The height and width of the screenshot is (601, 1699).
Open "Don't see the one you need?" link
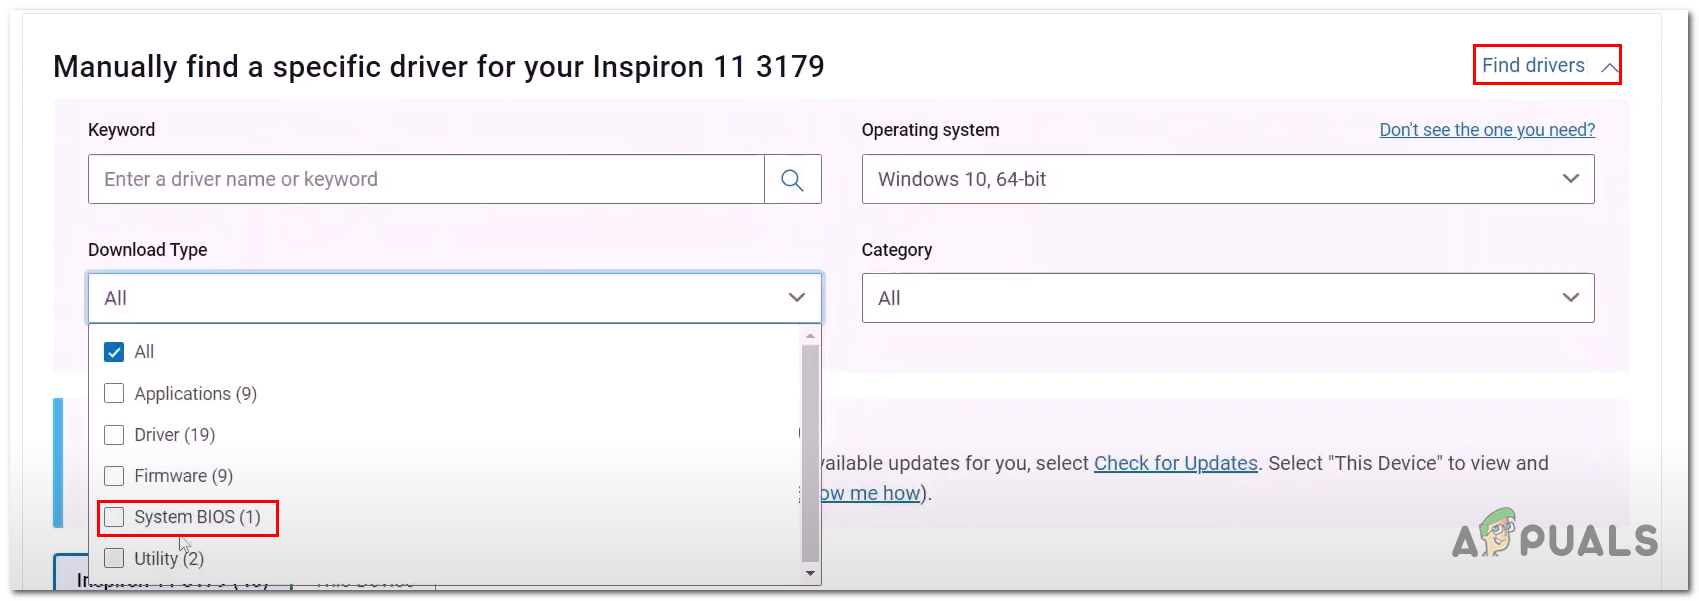click(1486, 130)
